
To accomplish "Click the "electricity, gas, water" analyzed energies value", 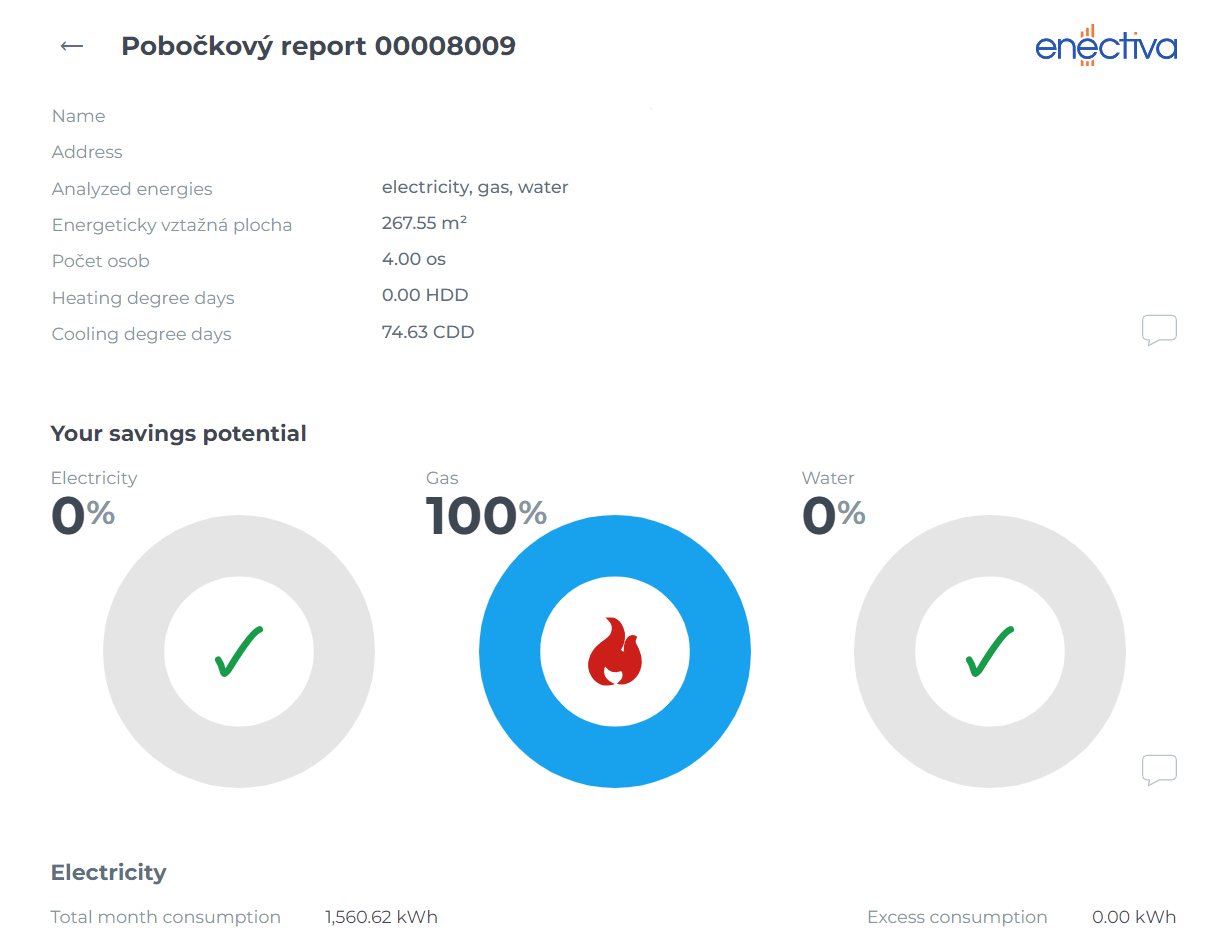I will [475, 187].
